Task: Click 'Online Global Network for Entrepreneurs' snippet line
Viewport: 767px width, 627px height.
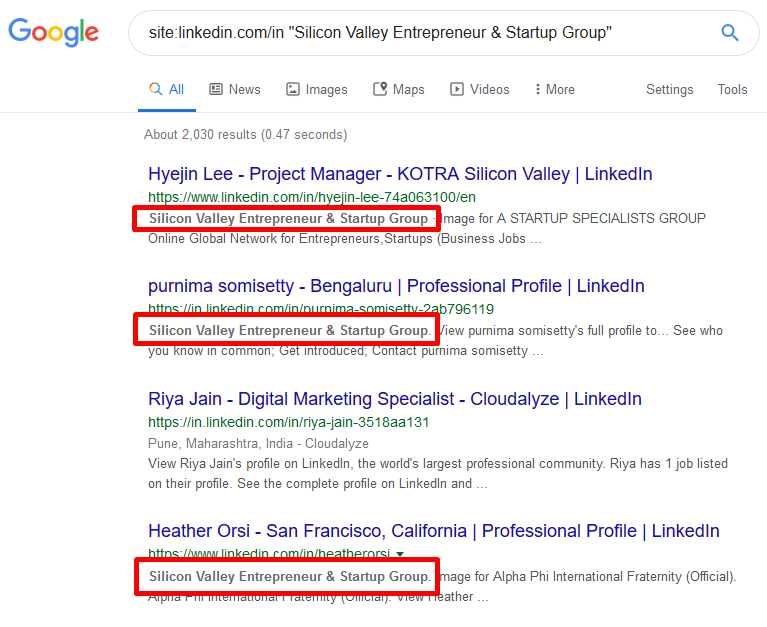Action: [x=345, y=239]
